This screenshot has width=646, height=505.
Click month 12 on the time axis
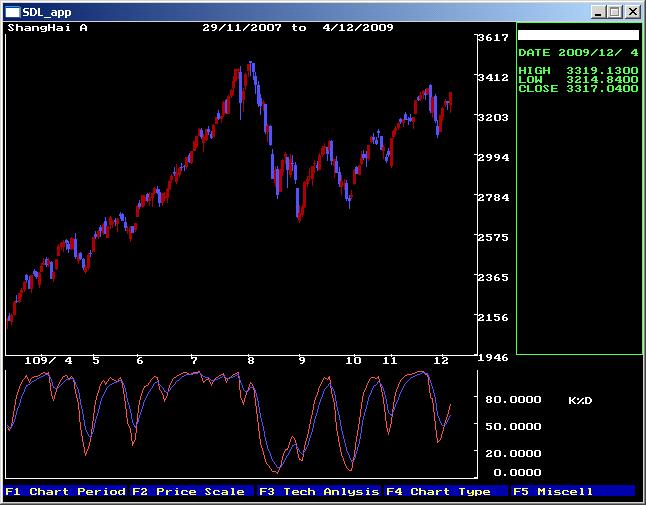[441, 361]
